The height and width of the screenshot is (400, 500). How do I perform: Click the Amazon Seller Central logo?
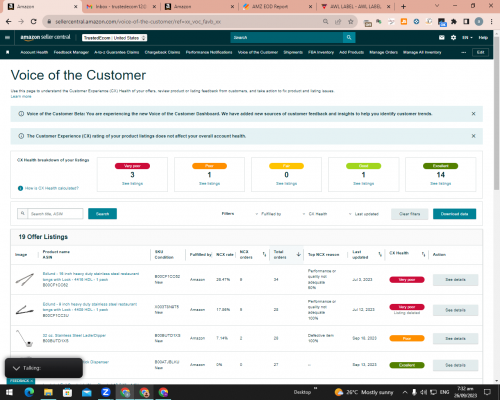coord(45,37)
